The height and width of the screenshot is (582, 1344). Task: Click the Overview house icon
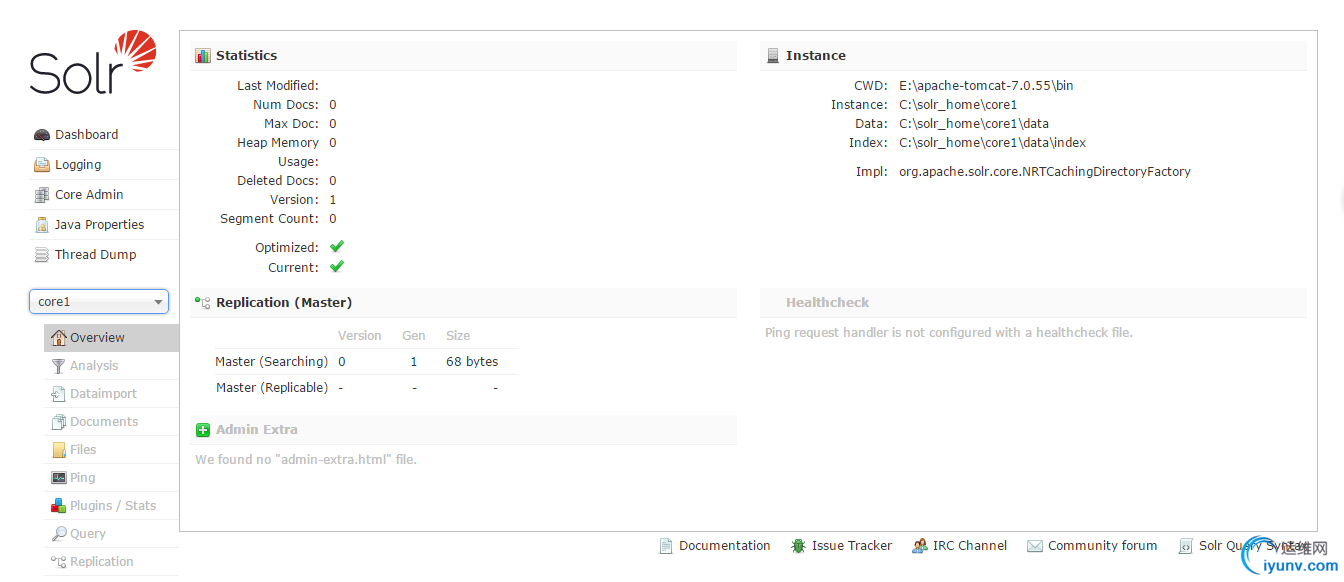(59, 338)
